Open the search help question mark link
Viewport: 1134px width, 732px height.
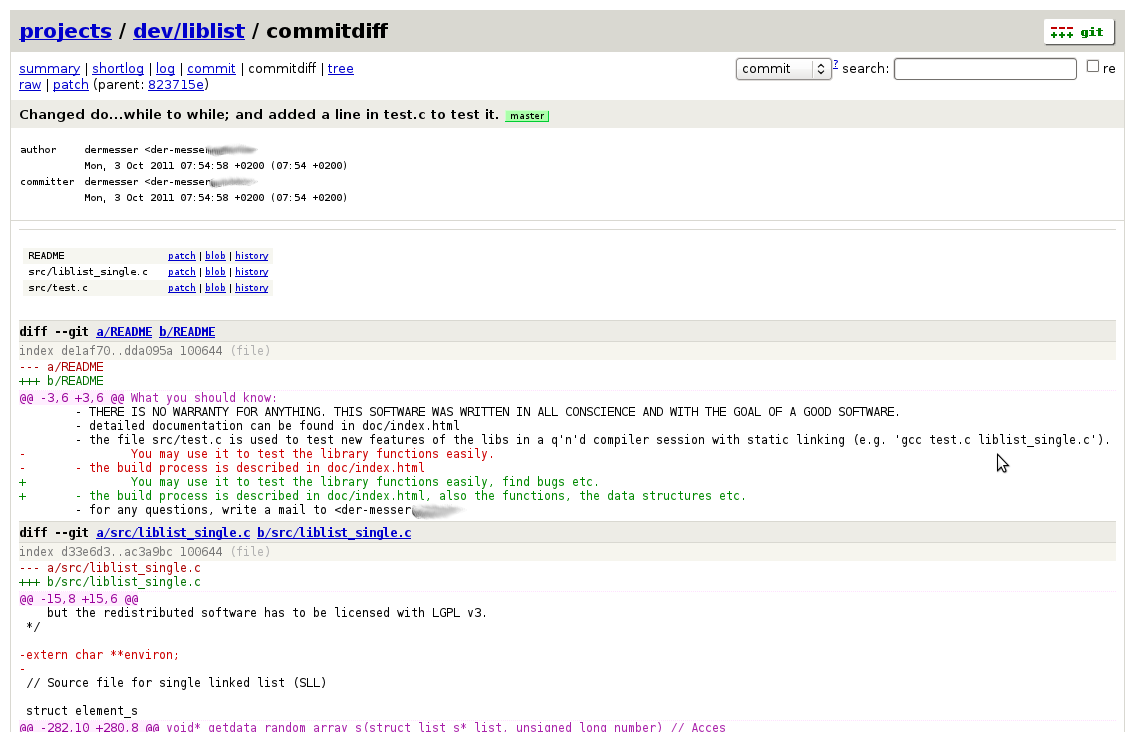click(x=836, y=64)
